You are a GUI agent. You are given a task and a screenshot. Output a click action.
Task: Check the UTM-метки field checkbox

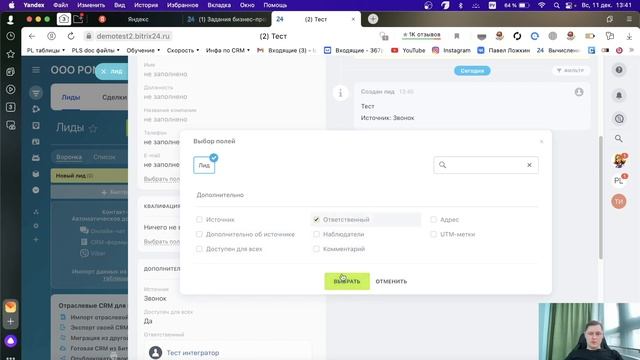pos(433,234)
